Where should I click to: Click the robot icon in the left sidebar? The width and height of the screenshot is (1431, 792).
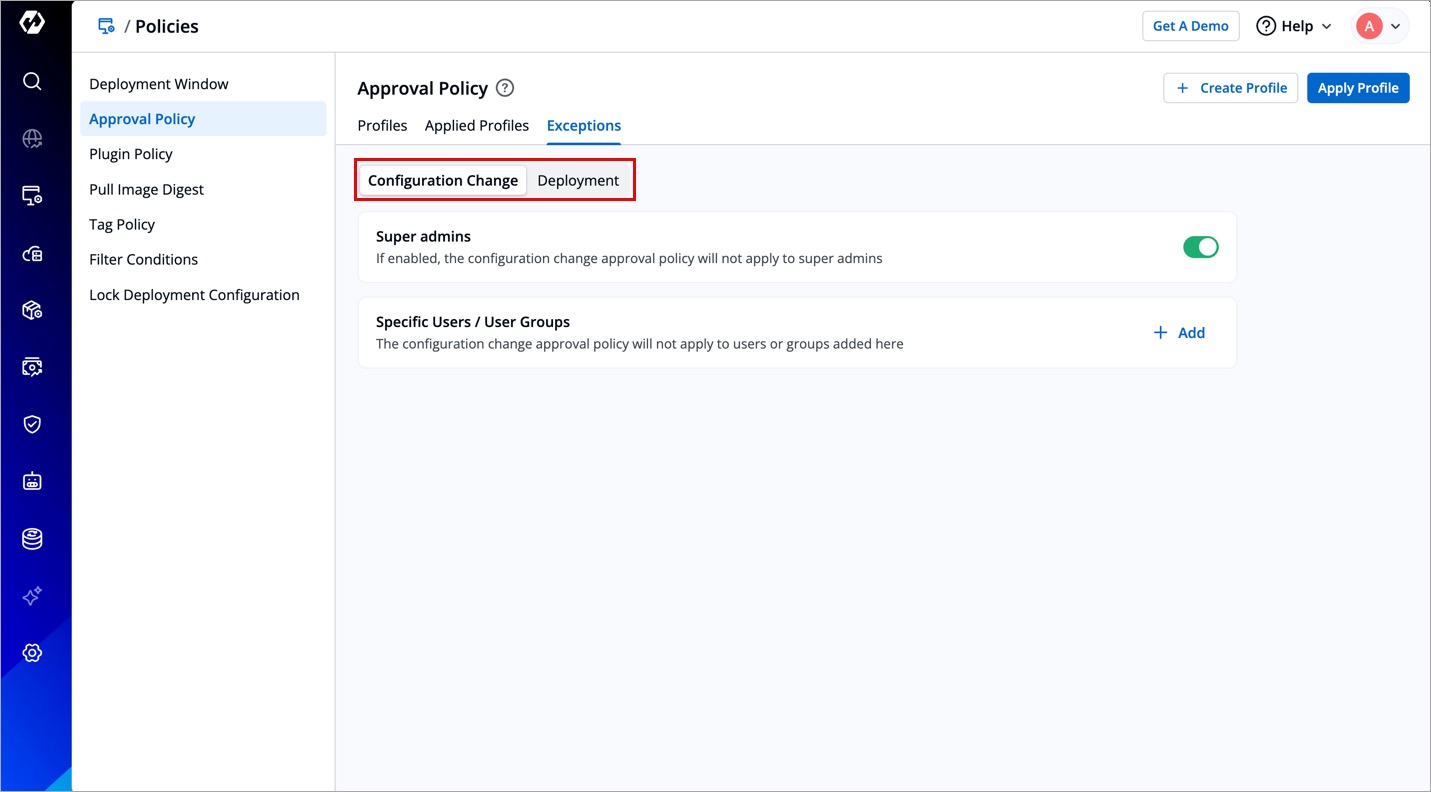click(32, 482)
